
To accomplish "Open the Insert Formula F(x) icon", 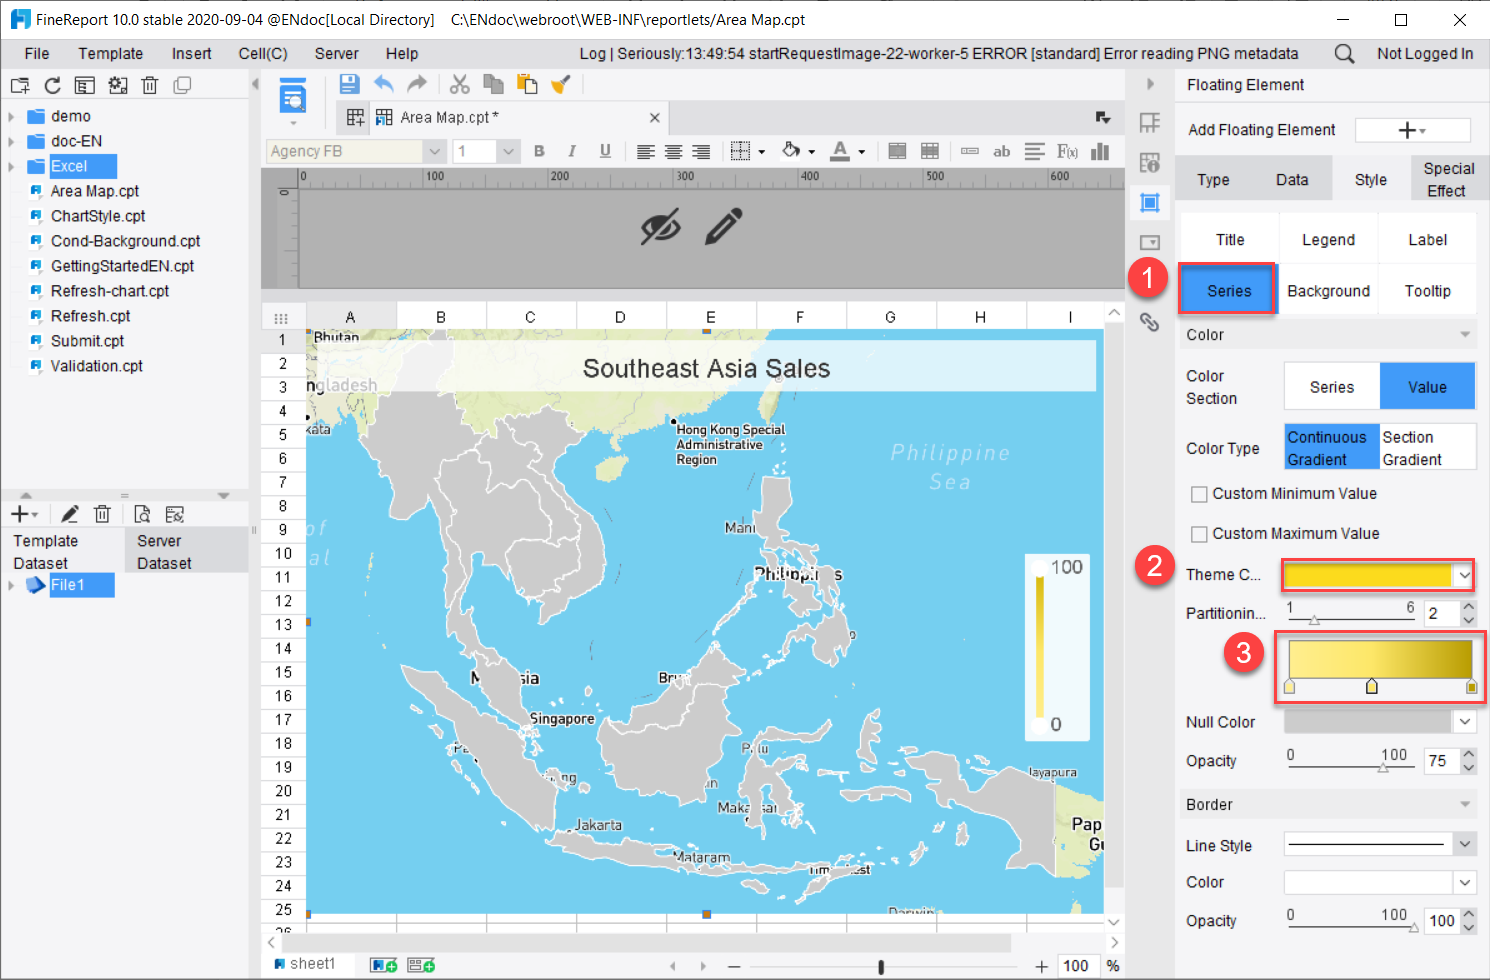I will point(1066,150).
